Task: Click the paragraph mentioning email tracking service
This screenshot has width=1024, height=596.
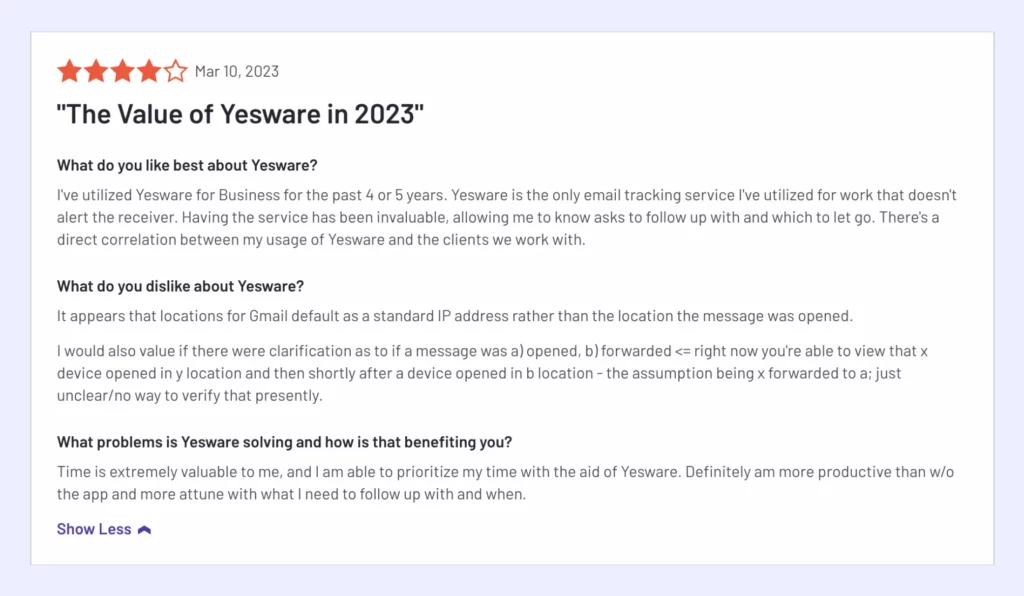Action: (x=500, y=217)
